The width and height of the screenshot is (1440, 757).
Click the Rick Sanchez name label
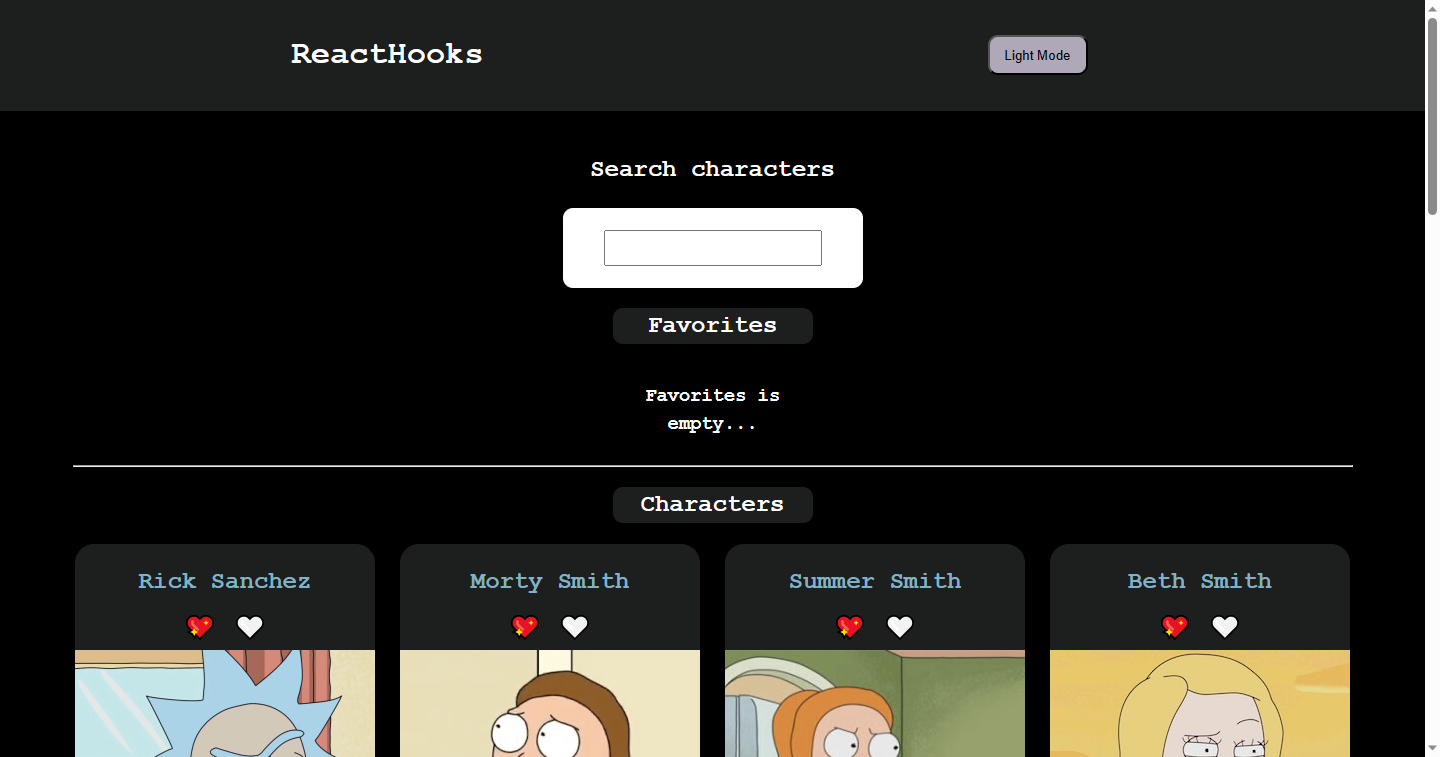224,581
